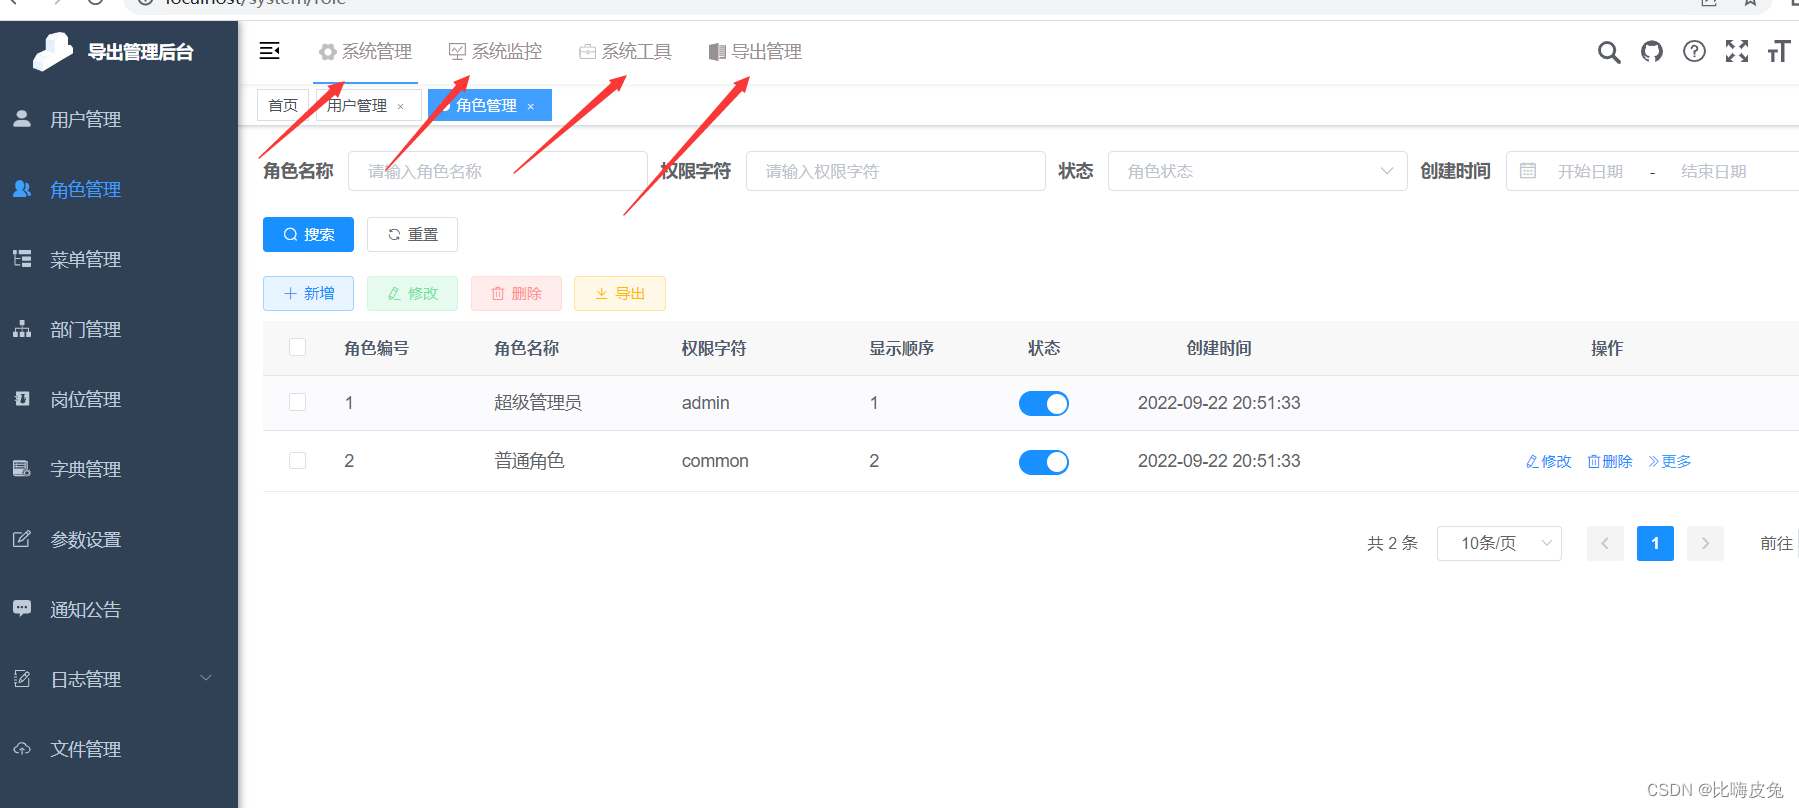
Task: Click the dictionary management icon
Action: (22, 469)
